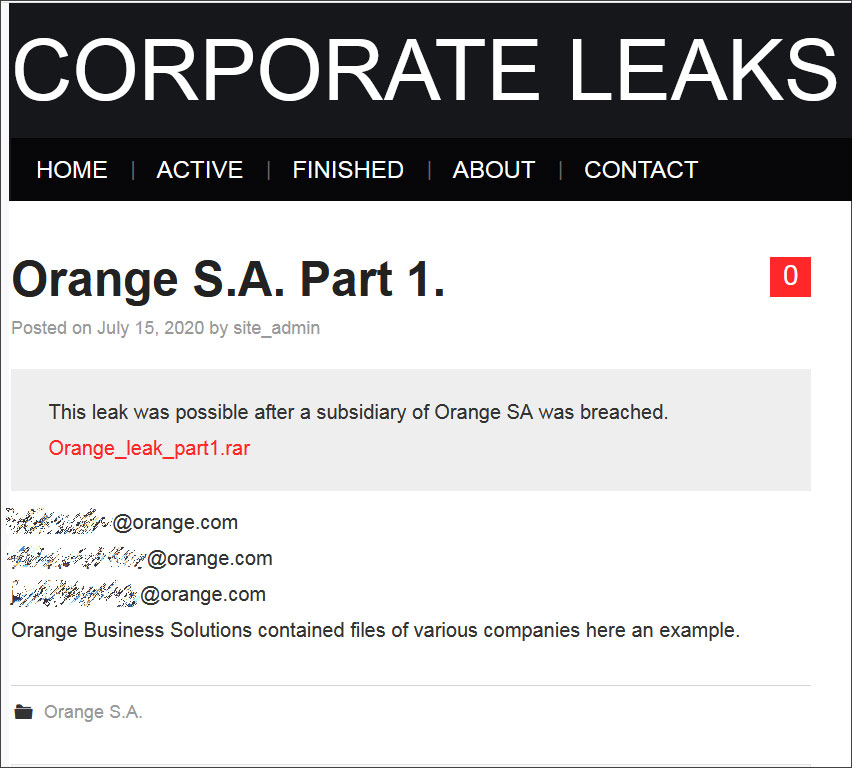Click the site_admin author name

(x=276, y=328)
